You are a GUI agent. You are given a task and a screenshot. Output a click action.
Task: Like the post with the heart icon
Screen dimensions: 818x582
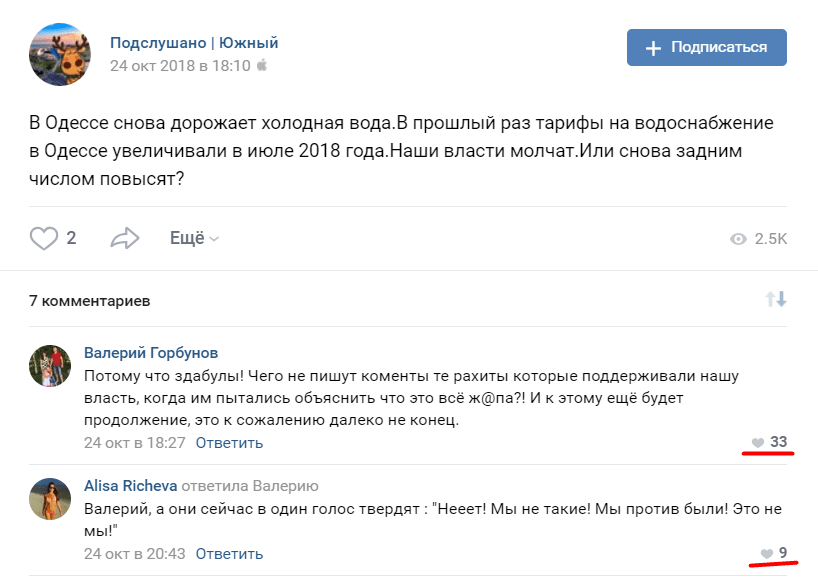44,238
